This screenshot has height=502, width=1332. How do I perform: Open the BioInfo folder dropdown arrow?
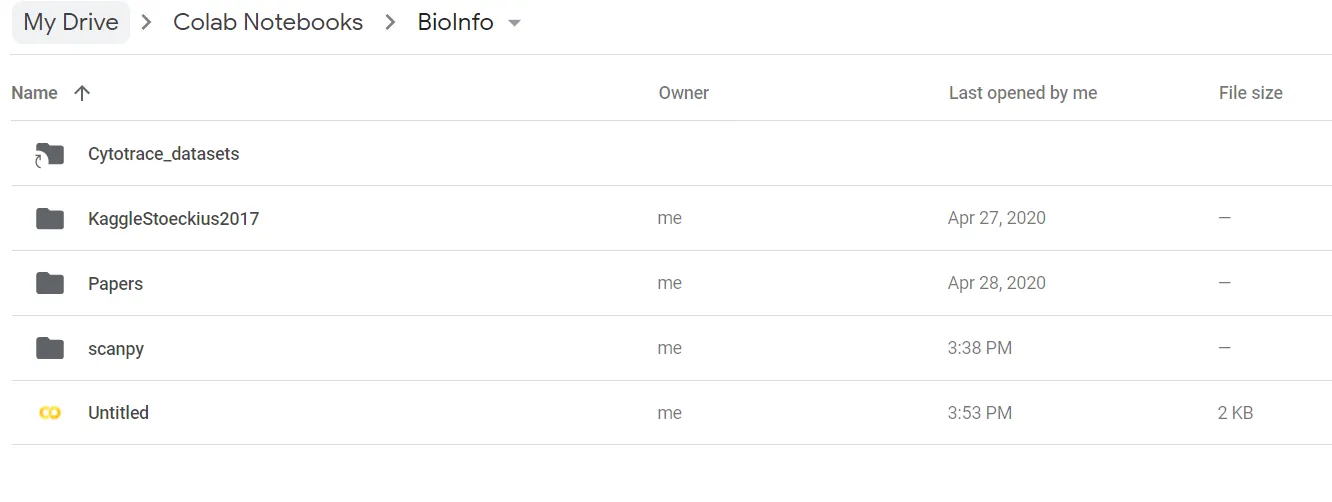515,23
